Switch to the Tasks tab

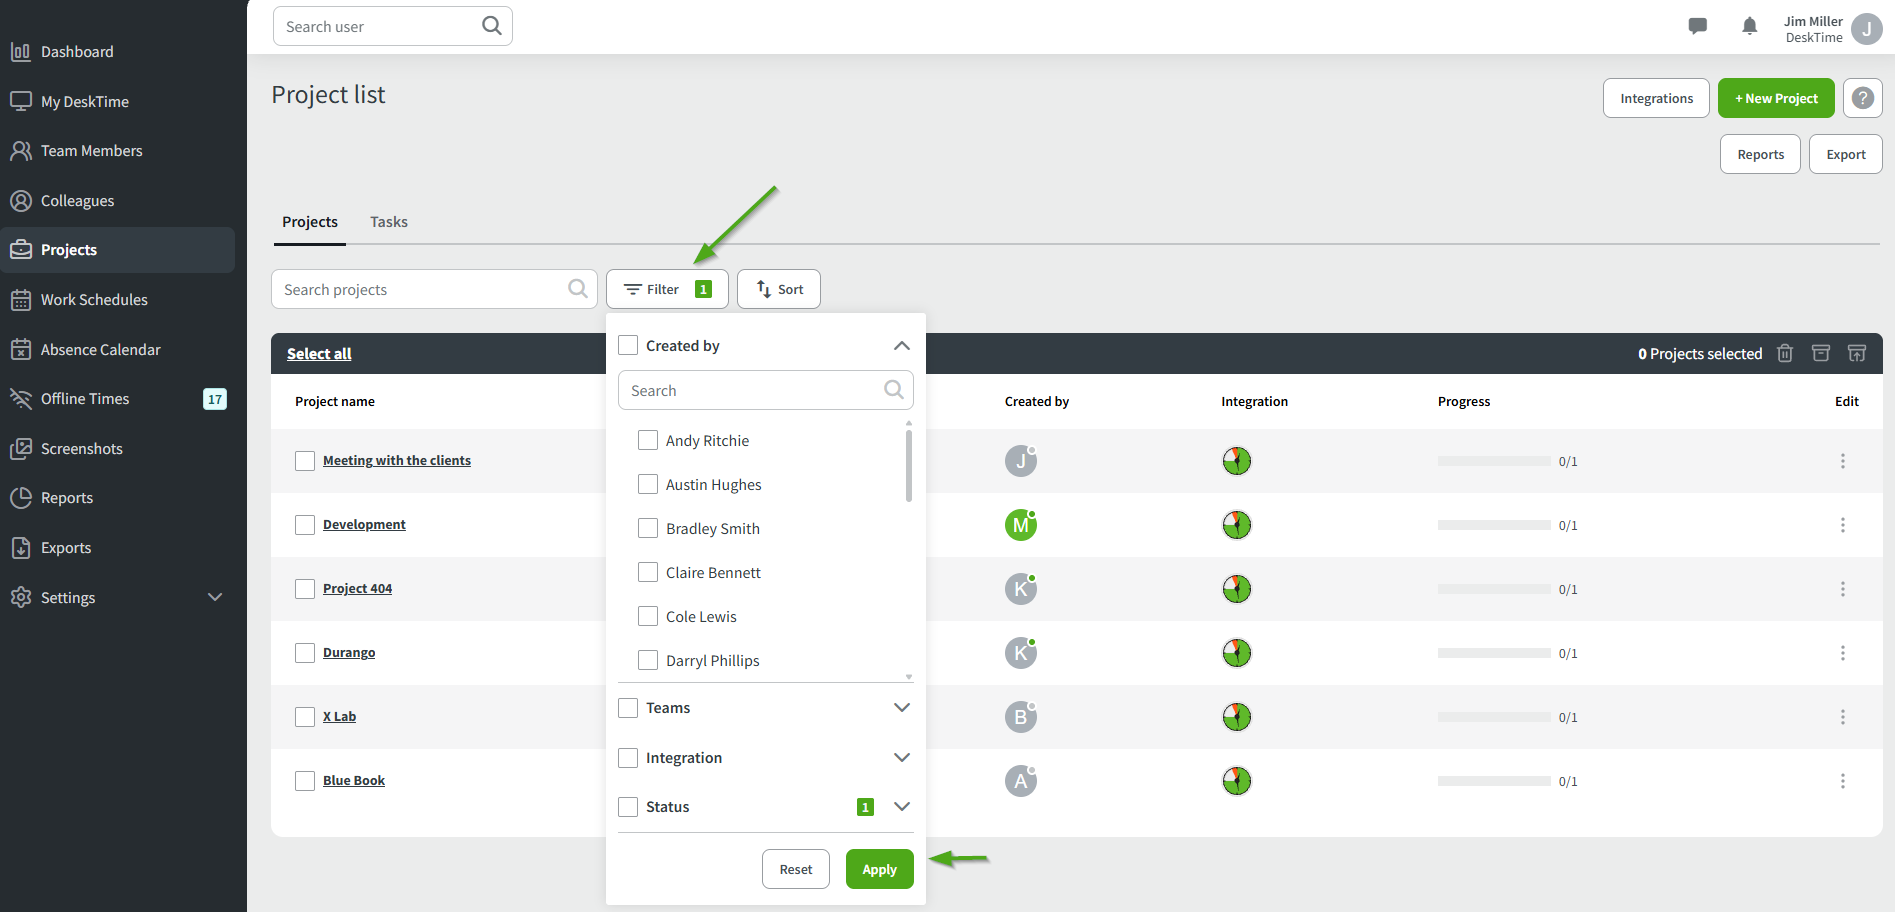coord(388,222)
